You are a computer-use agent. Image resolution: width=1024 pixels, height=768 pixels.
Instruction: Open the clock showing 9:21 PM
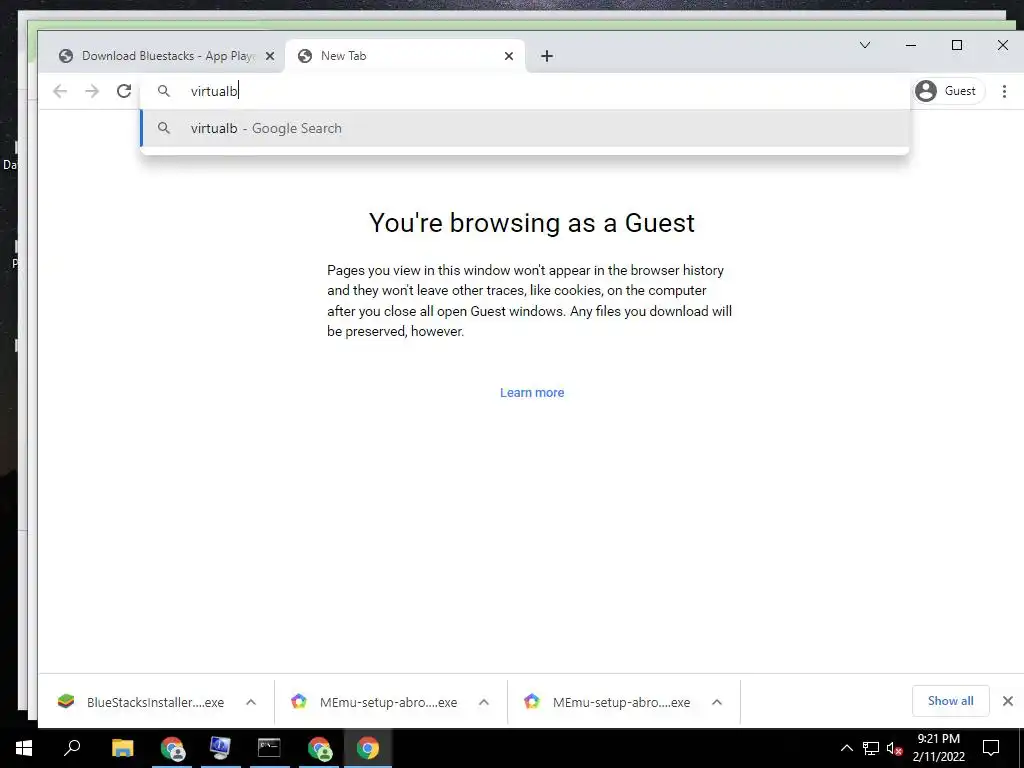click(x=938, y=748)
